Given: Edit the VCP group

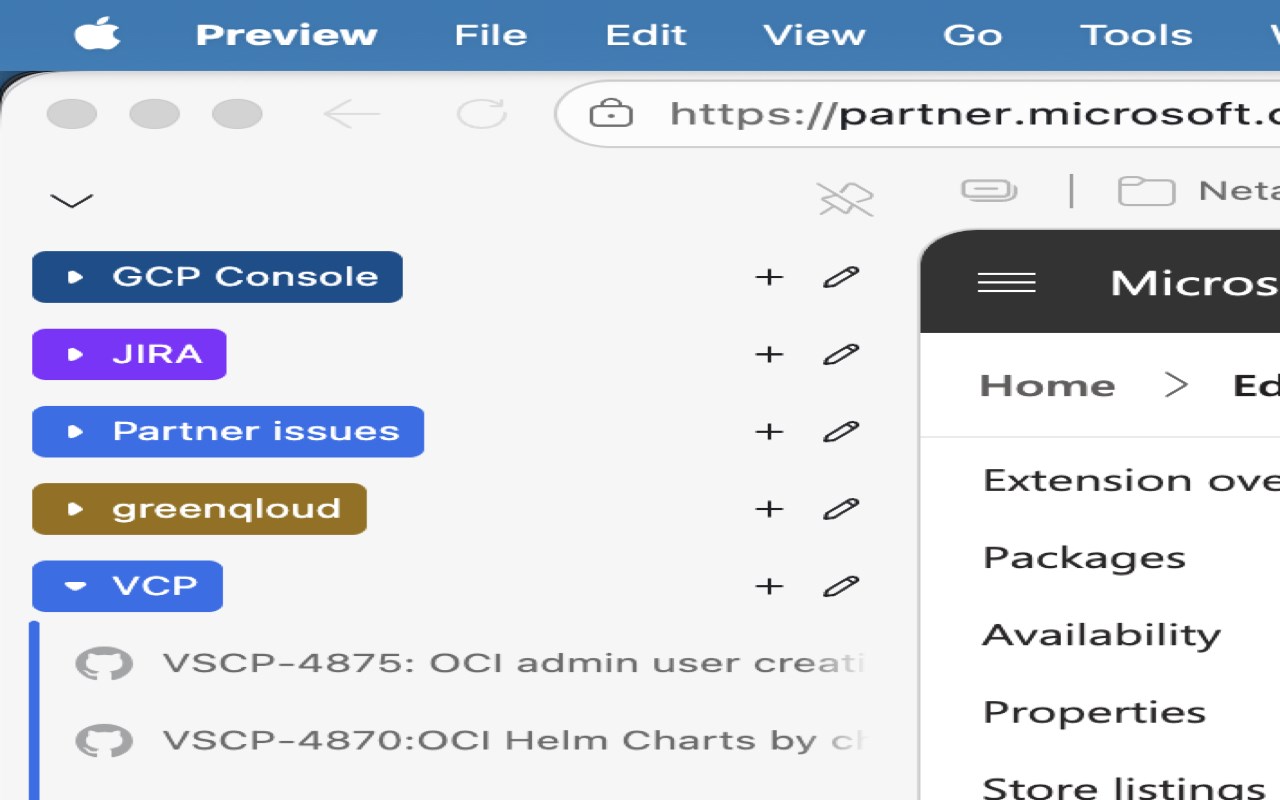Looking at the screenshot, I should [x=841, y=586].
